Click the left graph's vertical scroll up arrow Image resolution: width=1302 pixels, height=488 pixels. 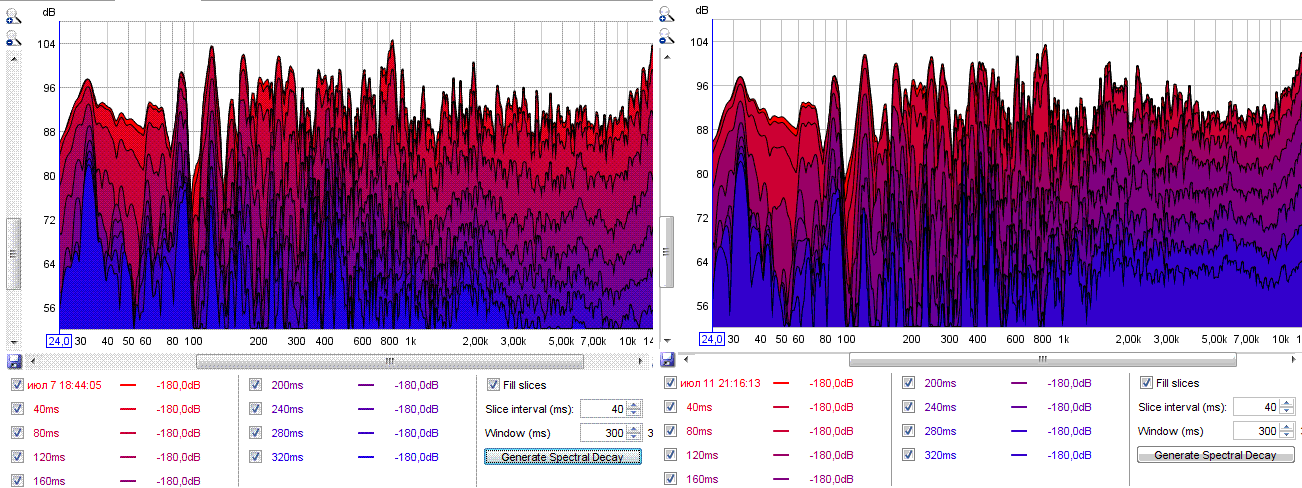[13, 59]
